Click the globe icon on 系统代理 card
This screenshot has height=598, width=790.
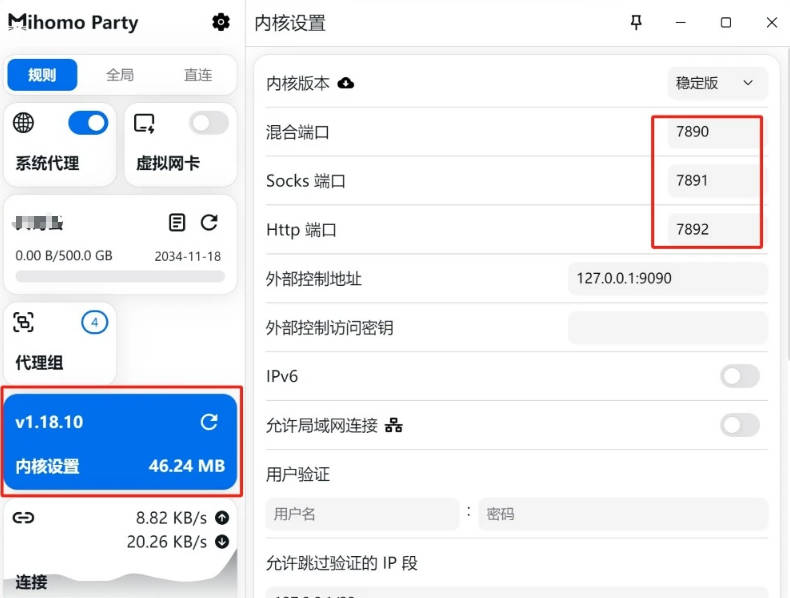click(23, 123)
